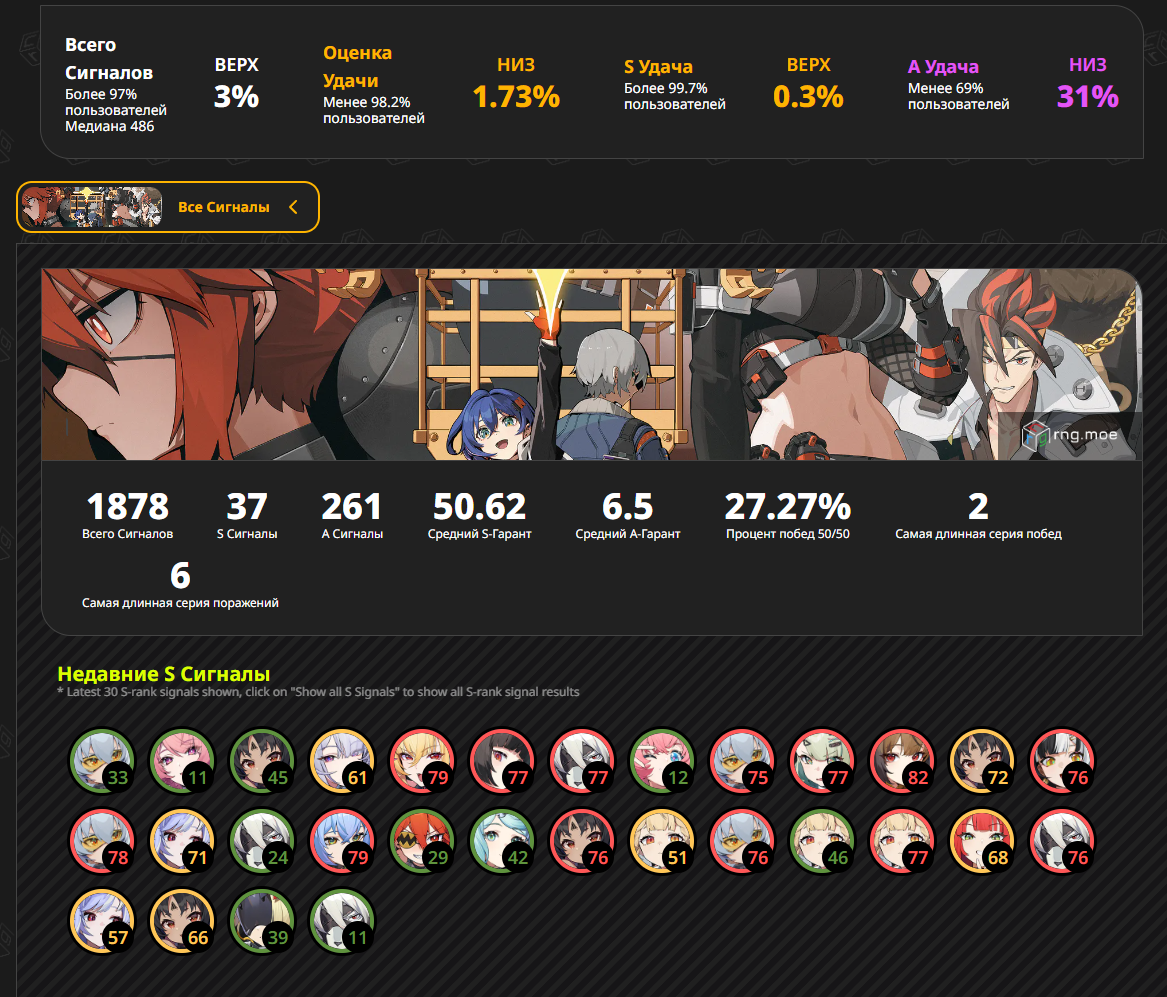Screen dimensions: 1167x997
Task: Select the masked character icon marked 78
Action: [x=102, y=841]
